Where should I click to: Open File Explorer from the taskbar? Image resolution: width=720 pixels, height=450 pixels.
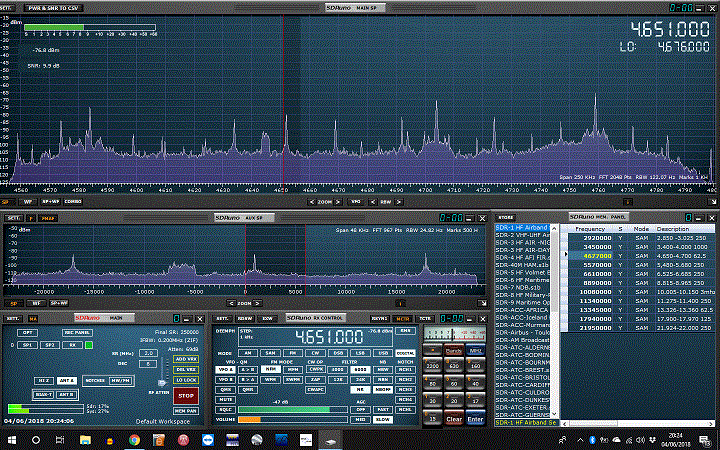coord(85,440)
